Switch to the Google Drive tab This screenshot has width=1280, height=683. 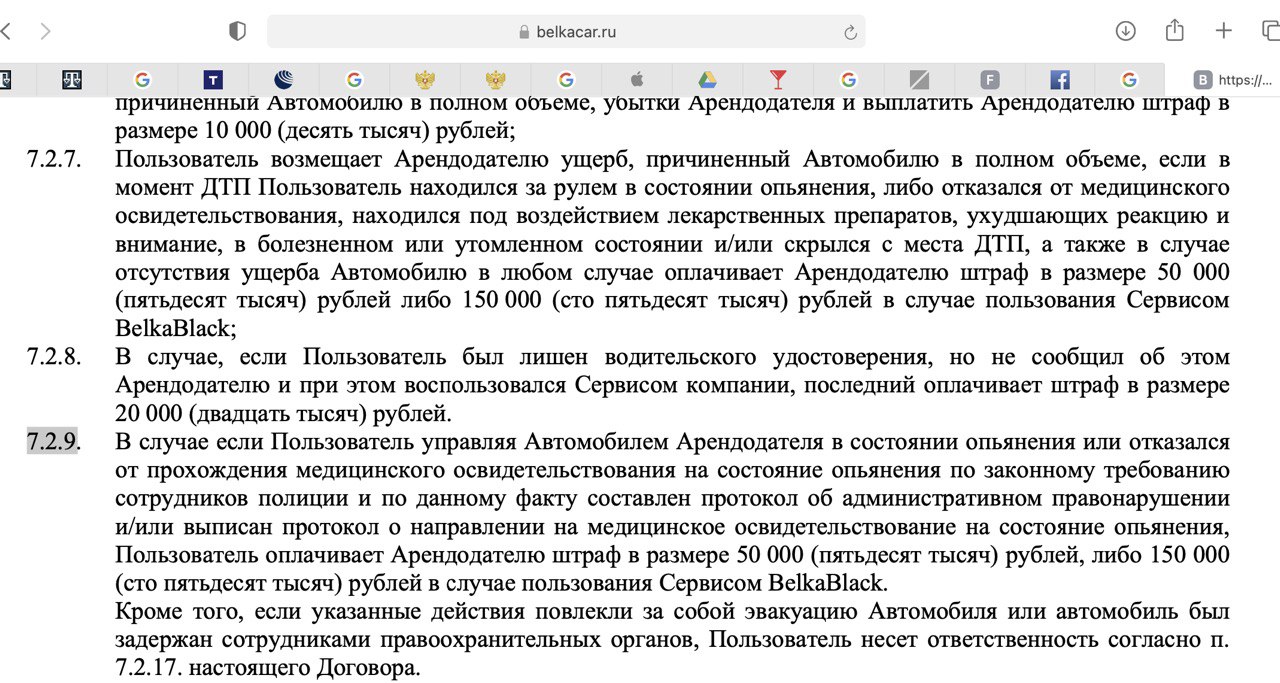707,80
